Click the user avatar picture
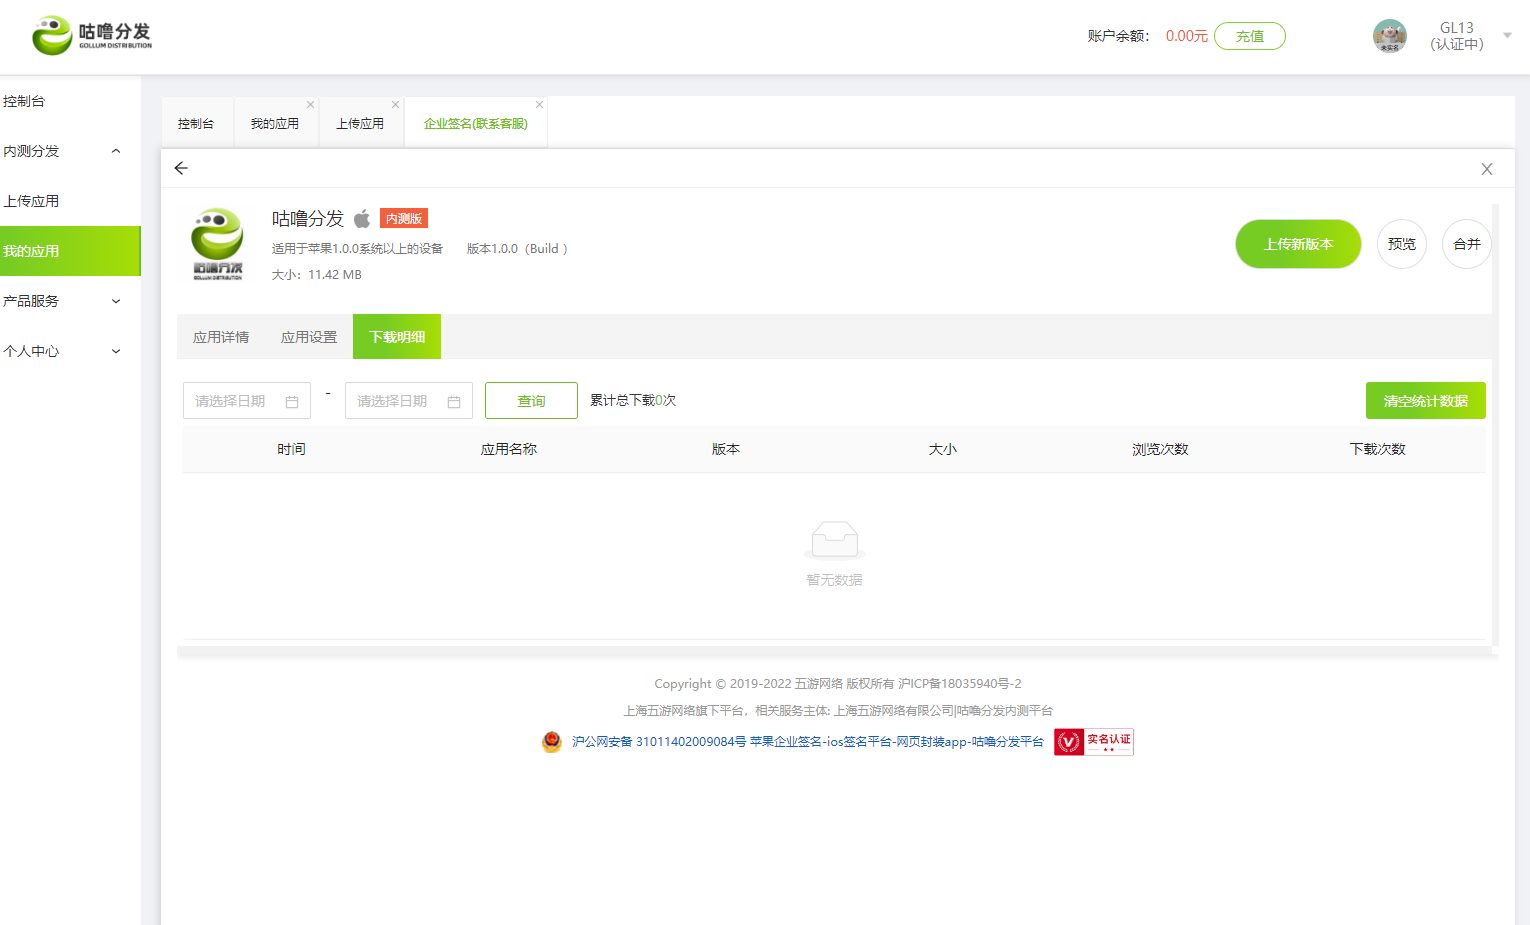 pos(1389,36)
